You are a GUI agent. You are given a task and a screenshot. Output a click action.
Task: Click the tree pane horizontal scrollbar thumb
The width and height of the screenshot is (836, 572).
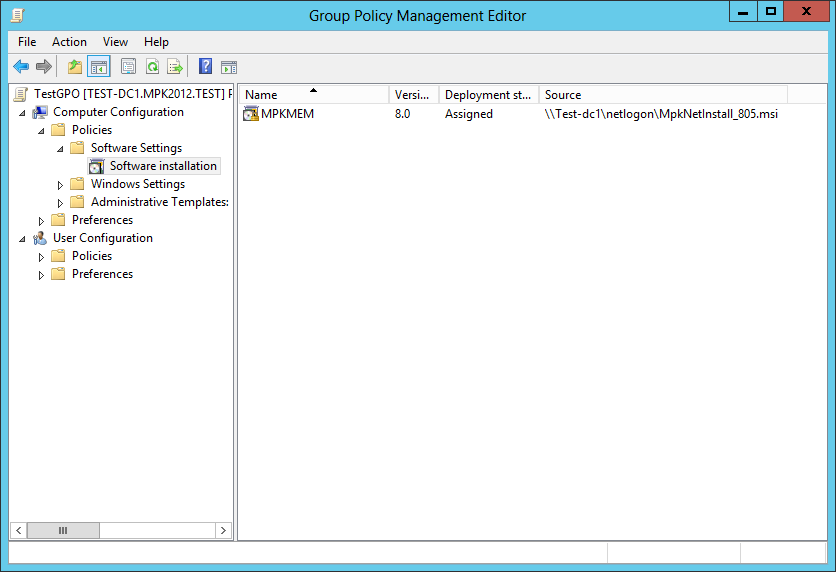(x=63, y=530)
